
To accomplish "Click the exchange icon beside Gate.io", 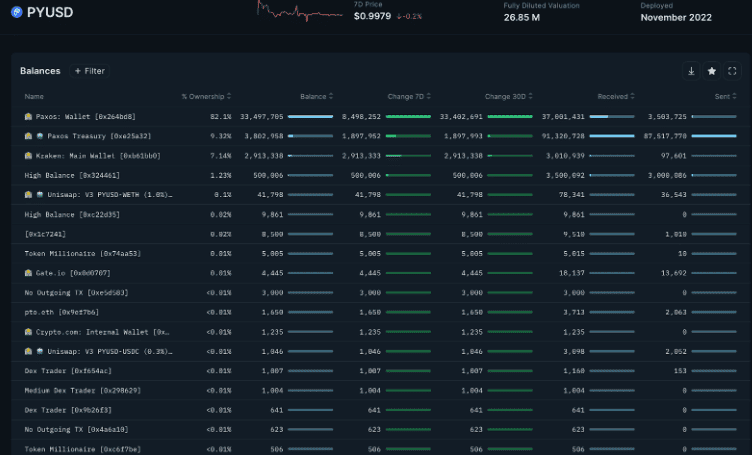I will tap(28, 273).
